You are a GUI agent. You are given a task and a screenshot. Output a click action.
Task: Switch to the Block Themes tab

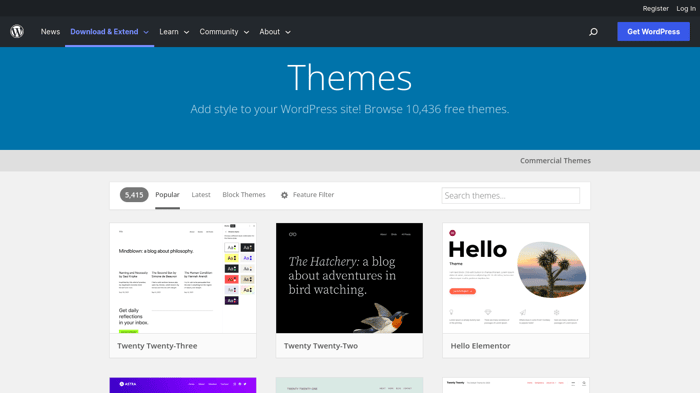244,195
